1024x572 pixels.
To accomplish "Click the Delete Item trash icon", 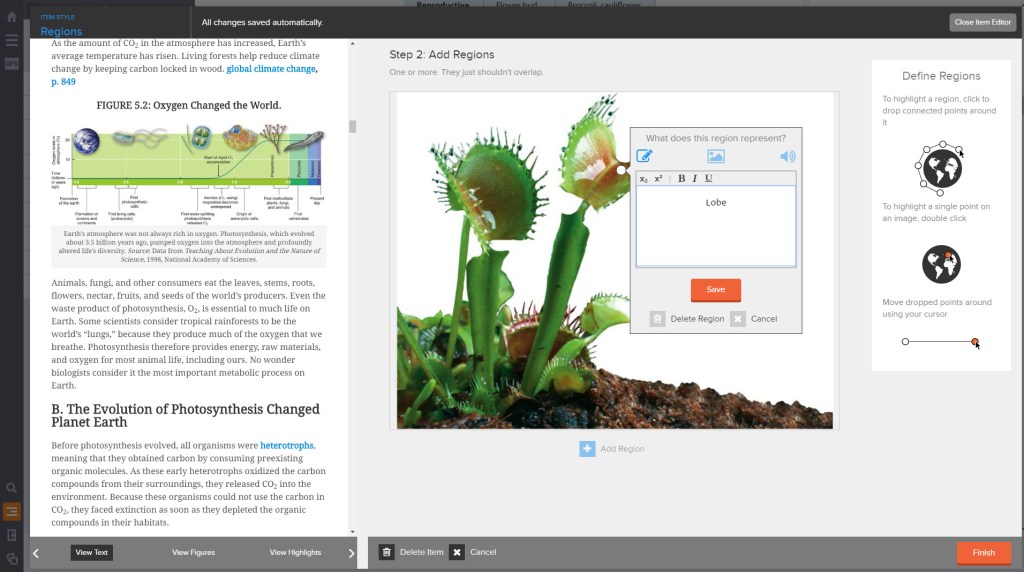I will (x=386, y=552).
